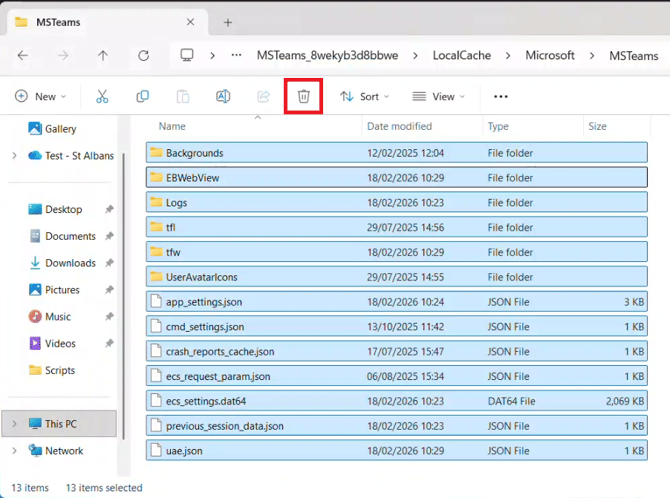This screenshot has width=670, height=498.
Task: Go up one folder level
Action: pyautogui.click(x=103, y=56)
